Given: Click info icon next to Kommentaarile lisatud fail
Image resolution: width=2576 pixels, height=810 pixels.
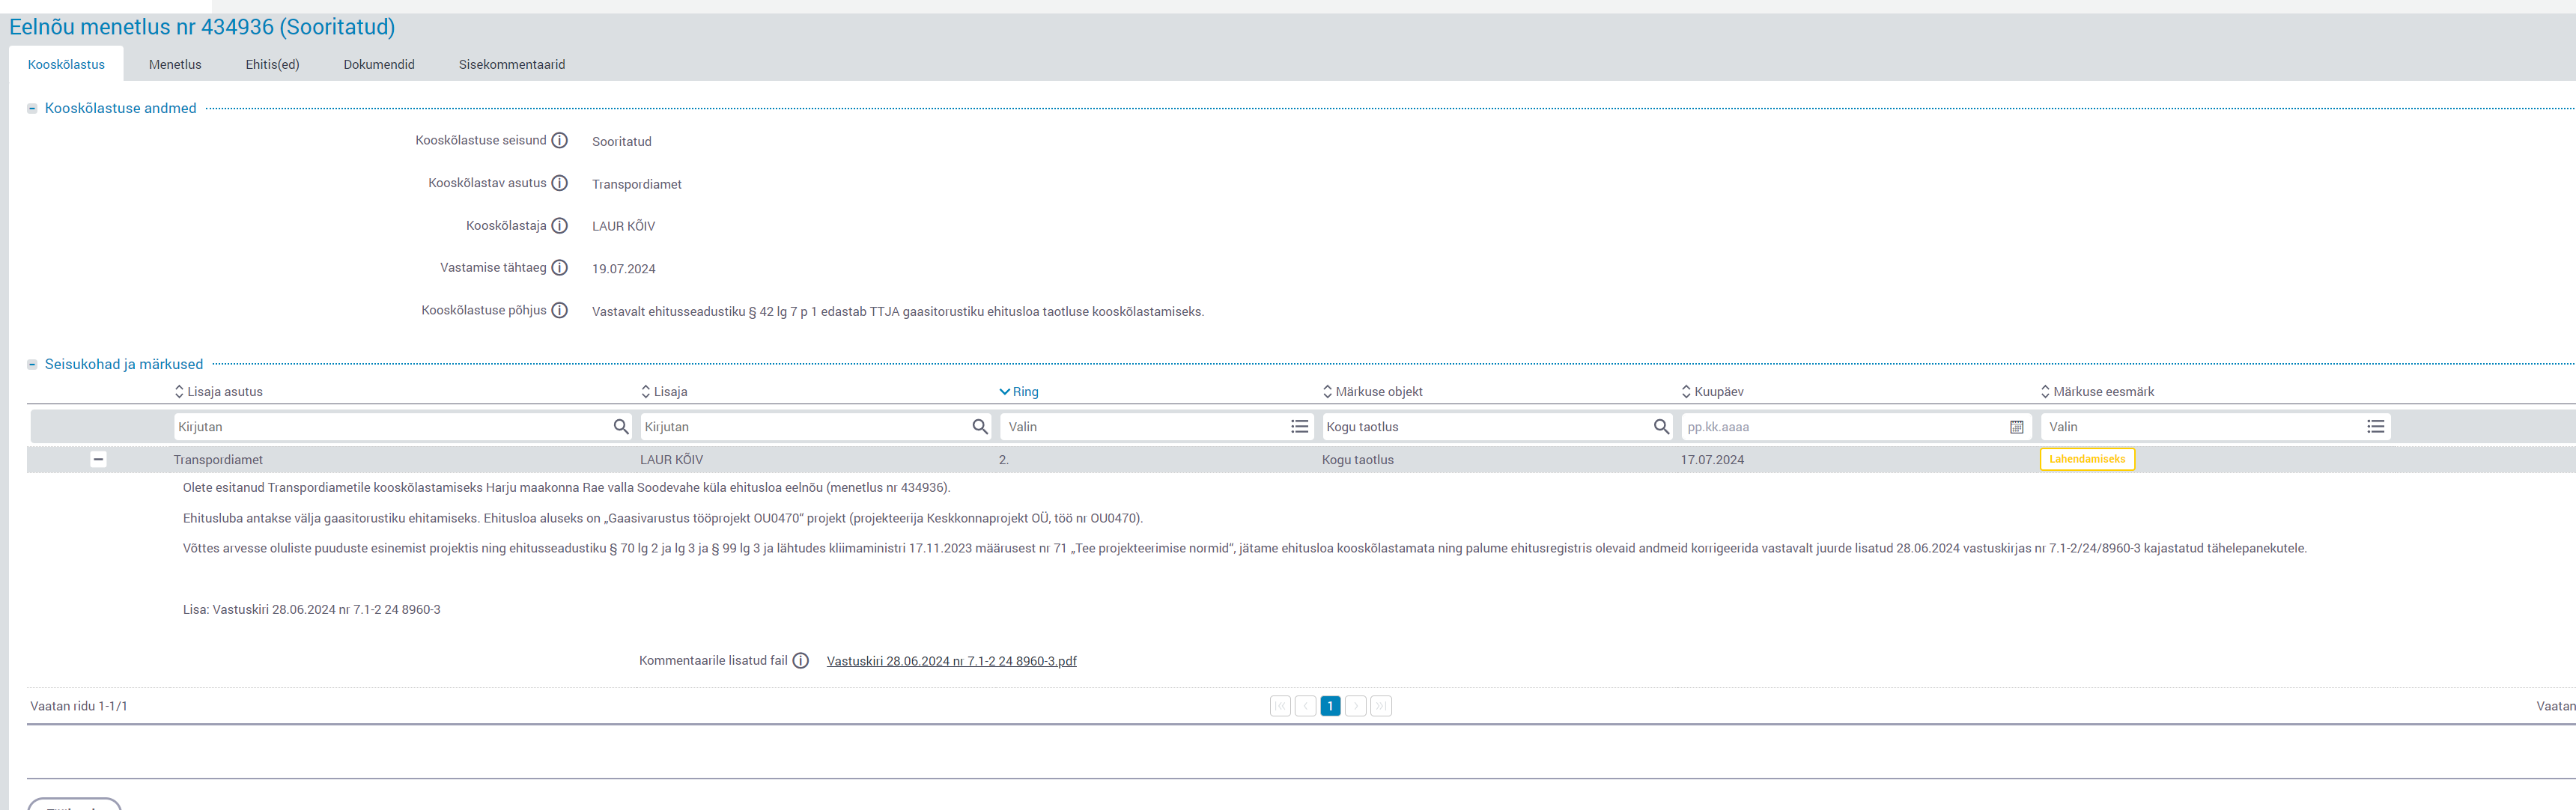Looking at the screenshot, I should [801, 661].
